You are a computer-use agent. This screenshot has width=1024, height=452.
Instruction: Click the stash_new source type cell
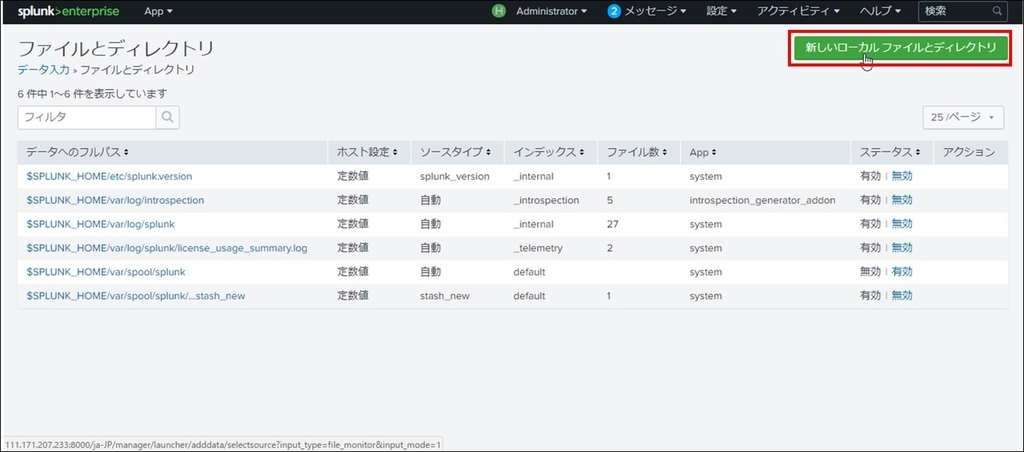(x=444, y=296)
